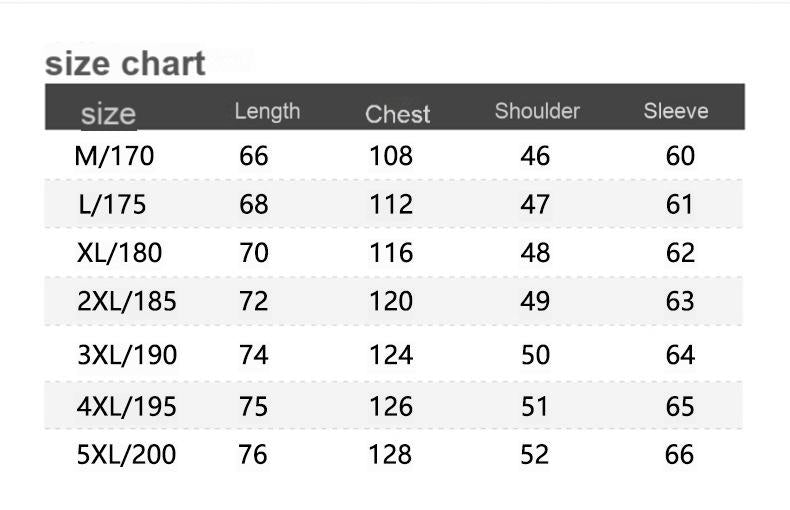Select the Shoulder column header
790x510 pixels.
click(537, 111)
